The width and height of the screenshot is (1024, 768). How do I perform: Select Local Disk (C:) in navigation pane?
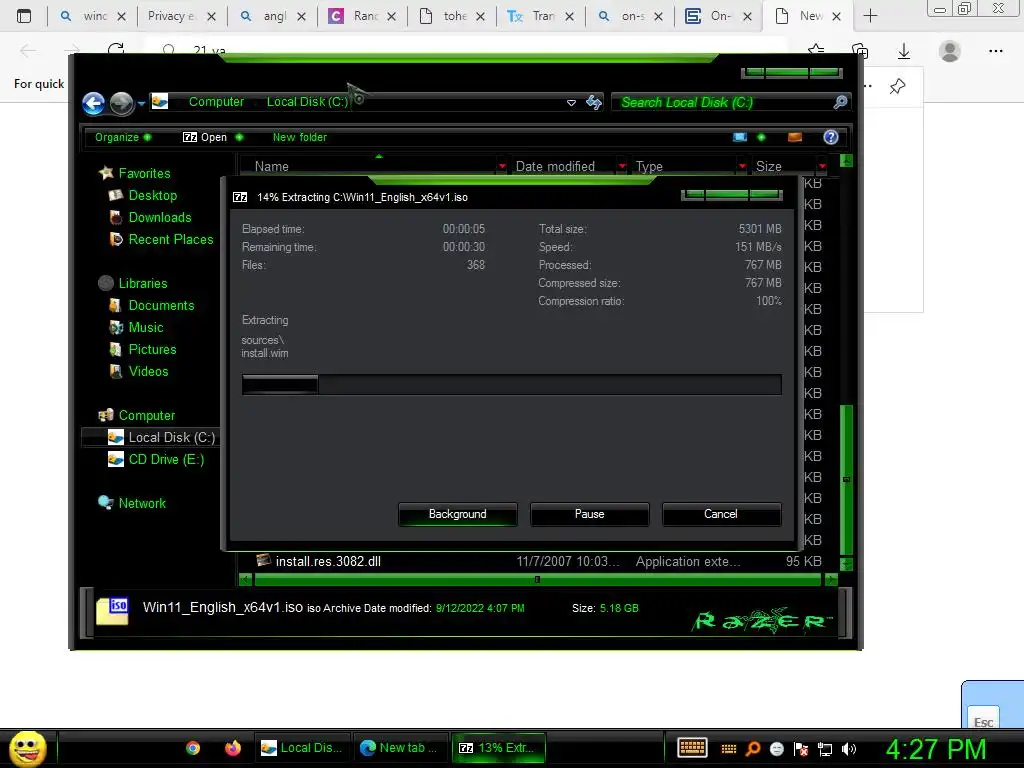[161, 438]
